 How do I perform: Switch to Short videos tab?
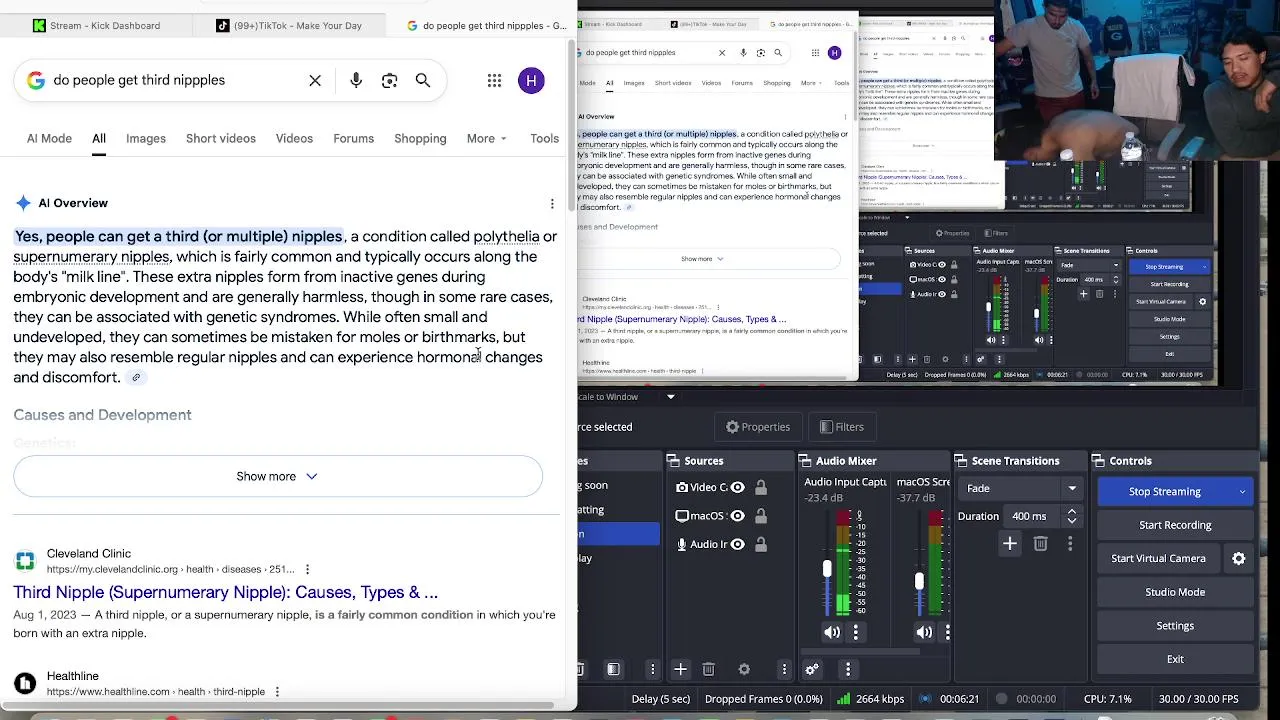click(221, 138)
